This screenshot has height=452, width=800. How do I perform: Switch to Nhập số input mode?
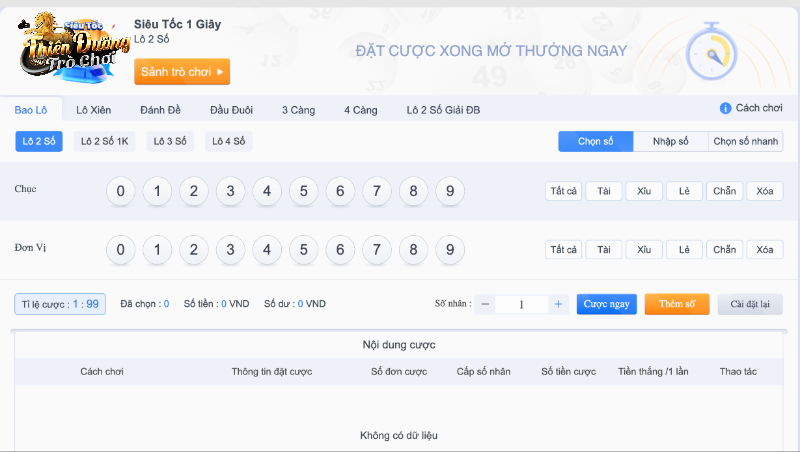(670, 142)
